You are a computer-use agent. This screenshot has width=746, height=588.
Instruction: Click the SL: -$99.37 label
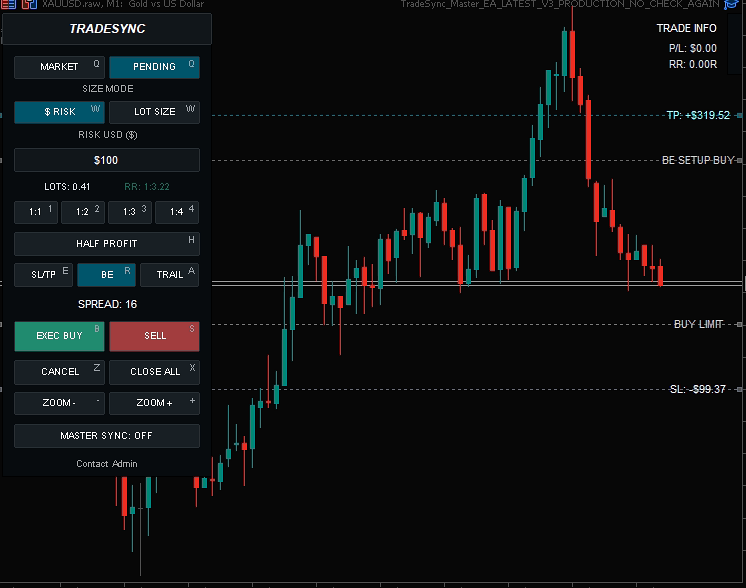tap(697, 389)
